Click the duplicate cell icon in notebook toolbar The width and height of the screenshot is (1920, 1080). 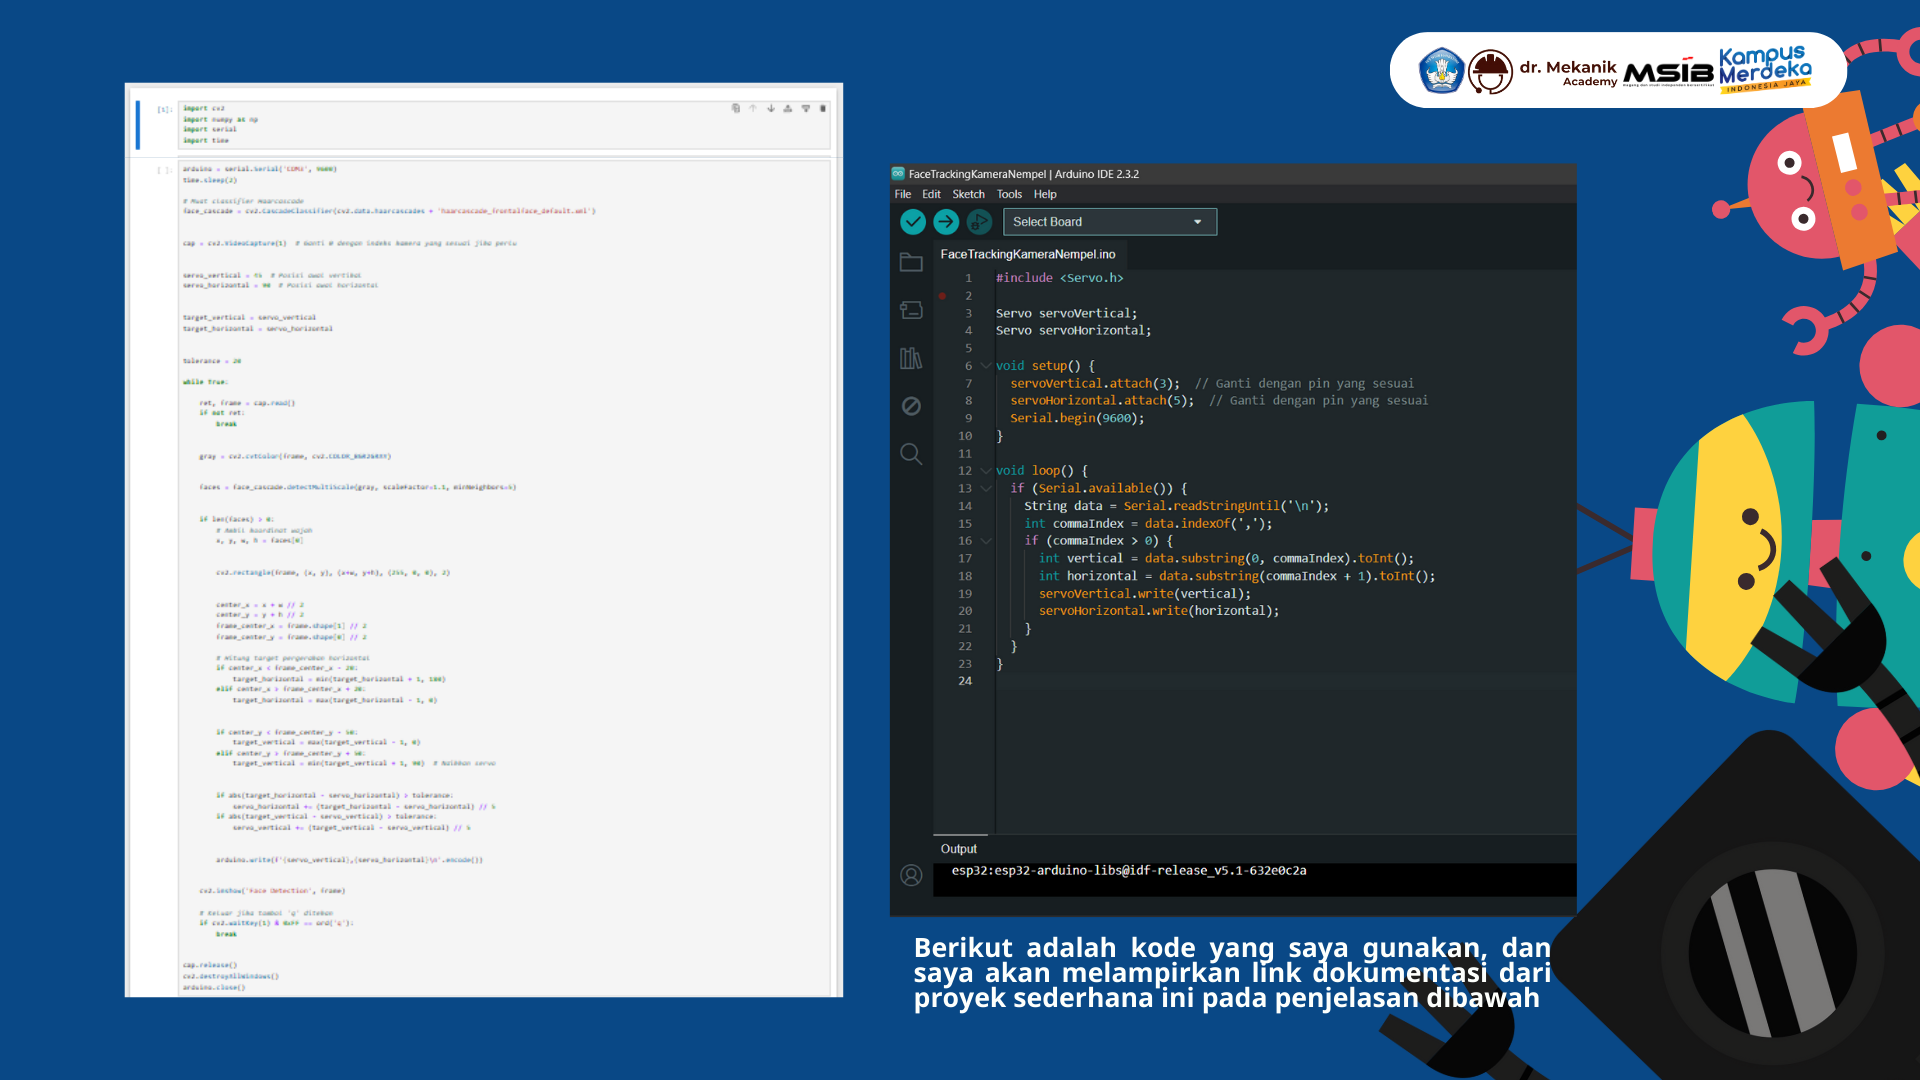[x=736, y=108]
